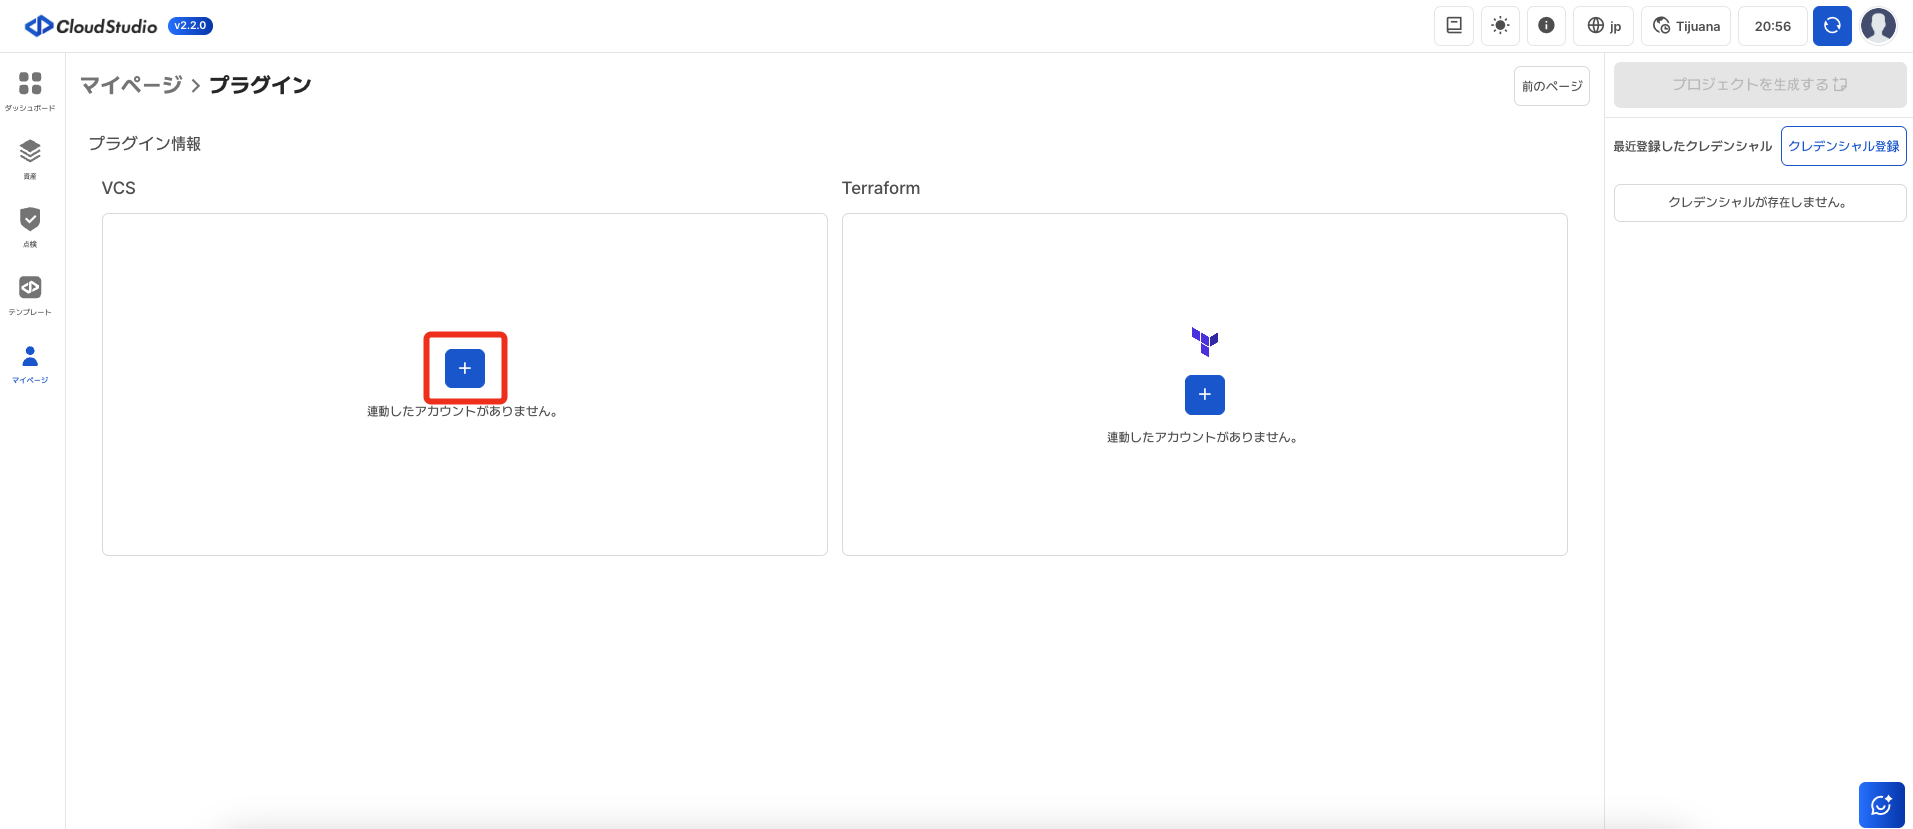The height and width of the screenshot is (829, 1913).
Task: Go to 資産 assets section
Action: click(30, 157)
